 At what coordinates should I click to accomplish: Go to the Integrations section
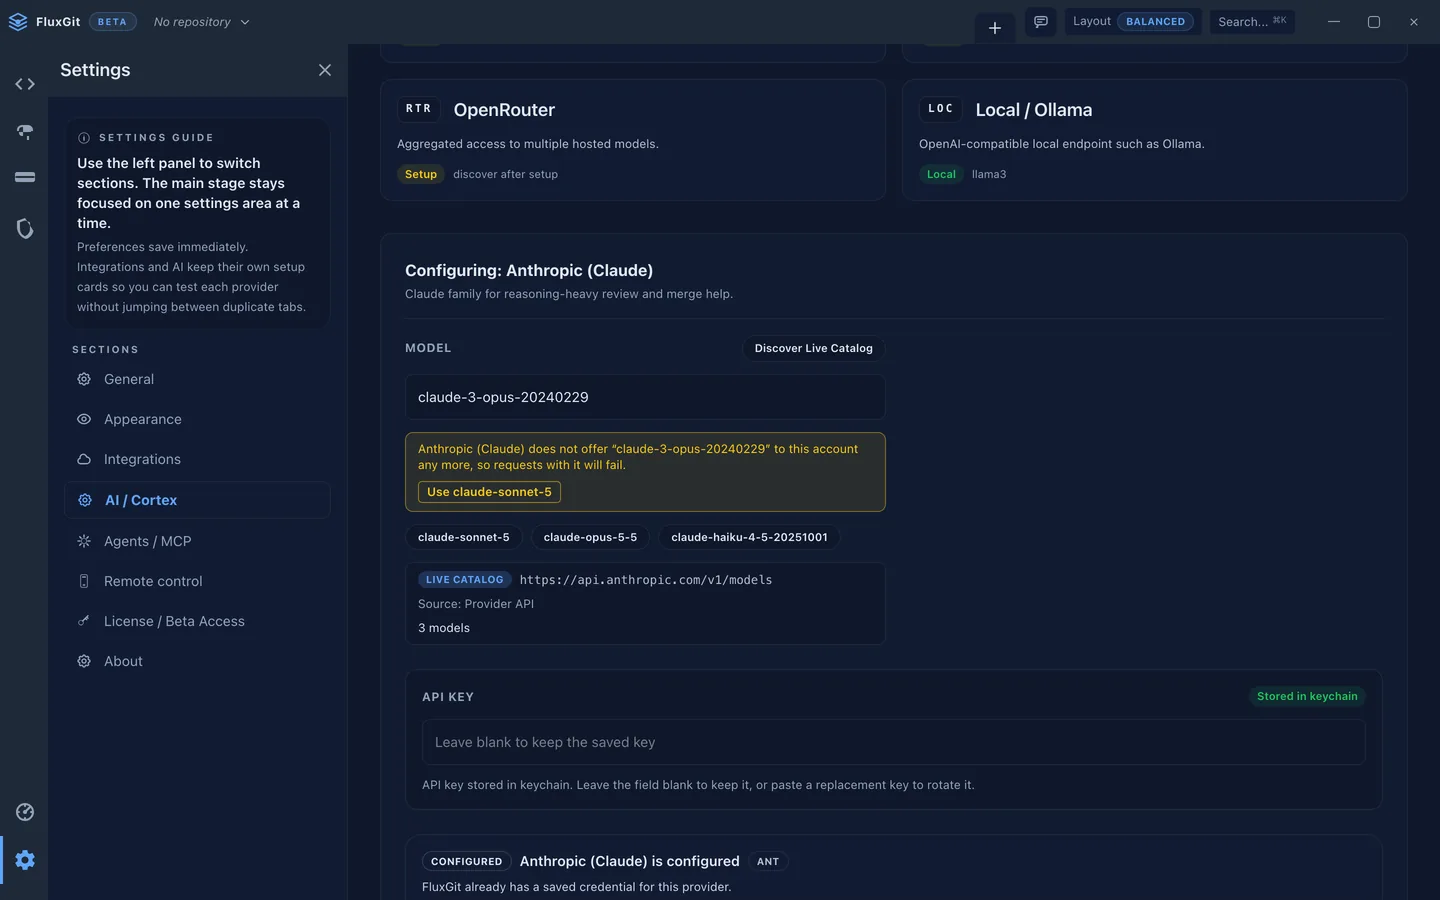pyautogui.click(x=197, y=459)
